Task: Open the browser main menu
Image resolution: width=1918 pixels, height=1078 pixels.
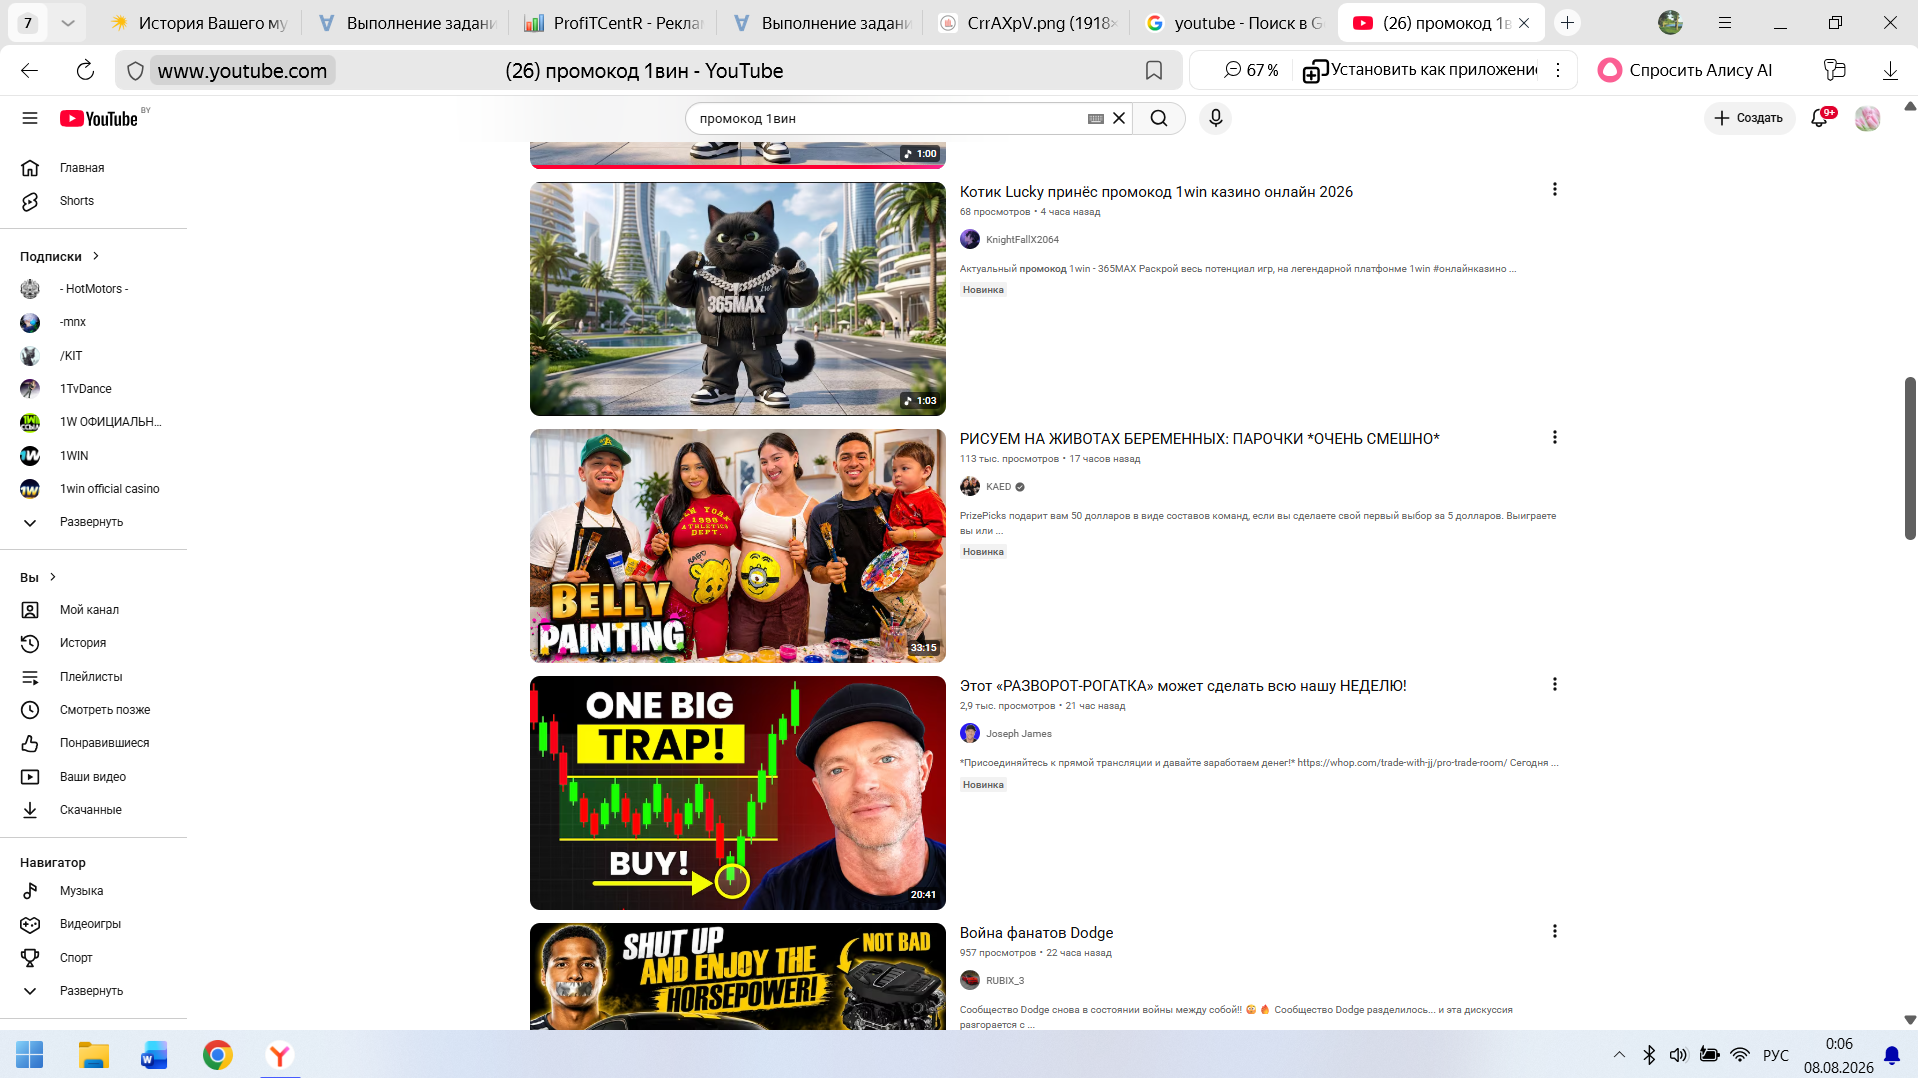Action: [x=1725, y=22]
